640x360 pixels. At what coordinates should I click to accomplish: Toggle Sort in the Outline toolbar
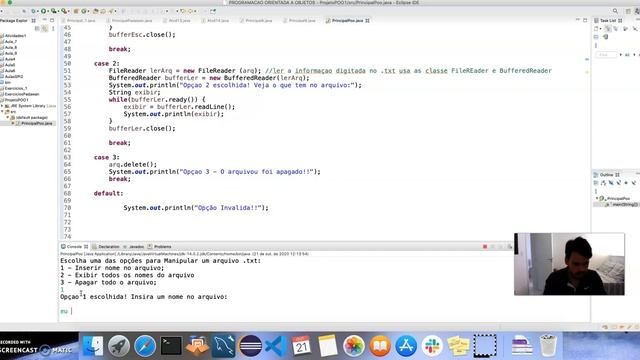tap(603, 183)
